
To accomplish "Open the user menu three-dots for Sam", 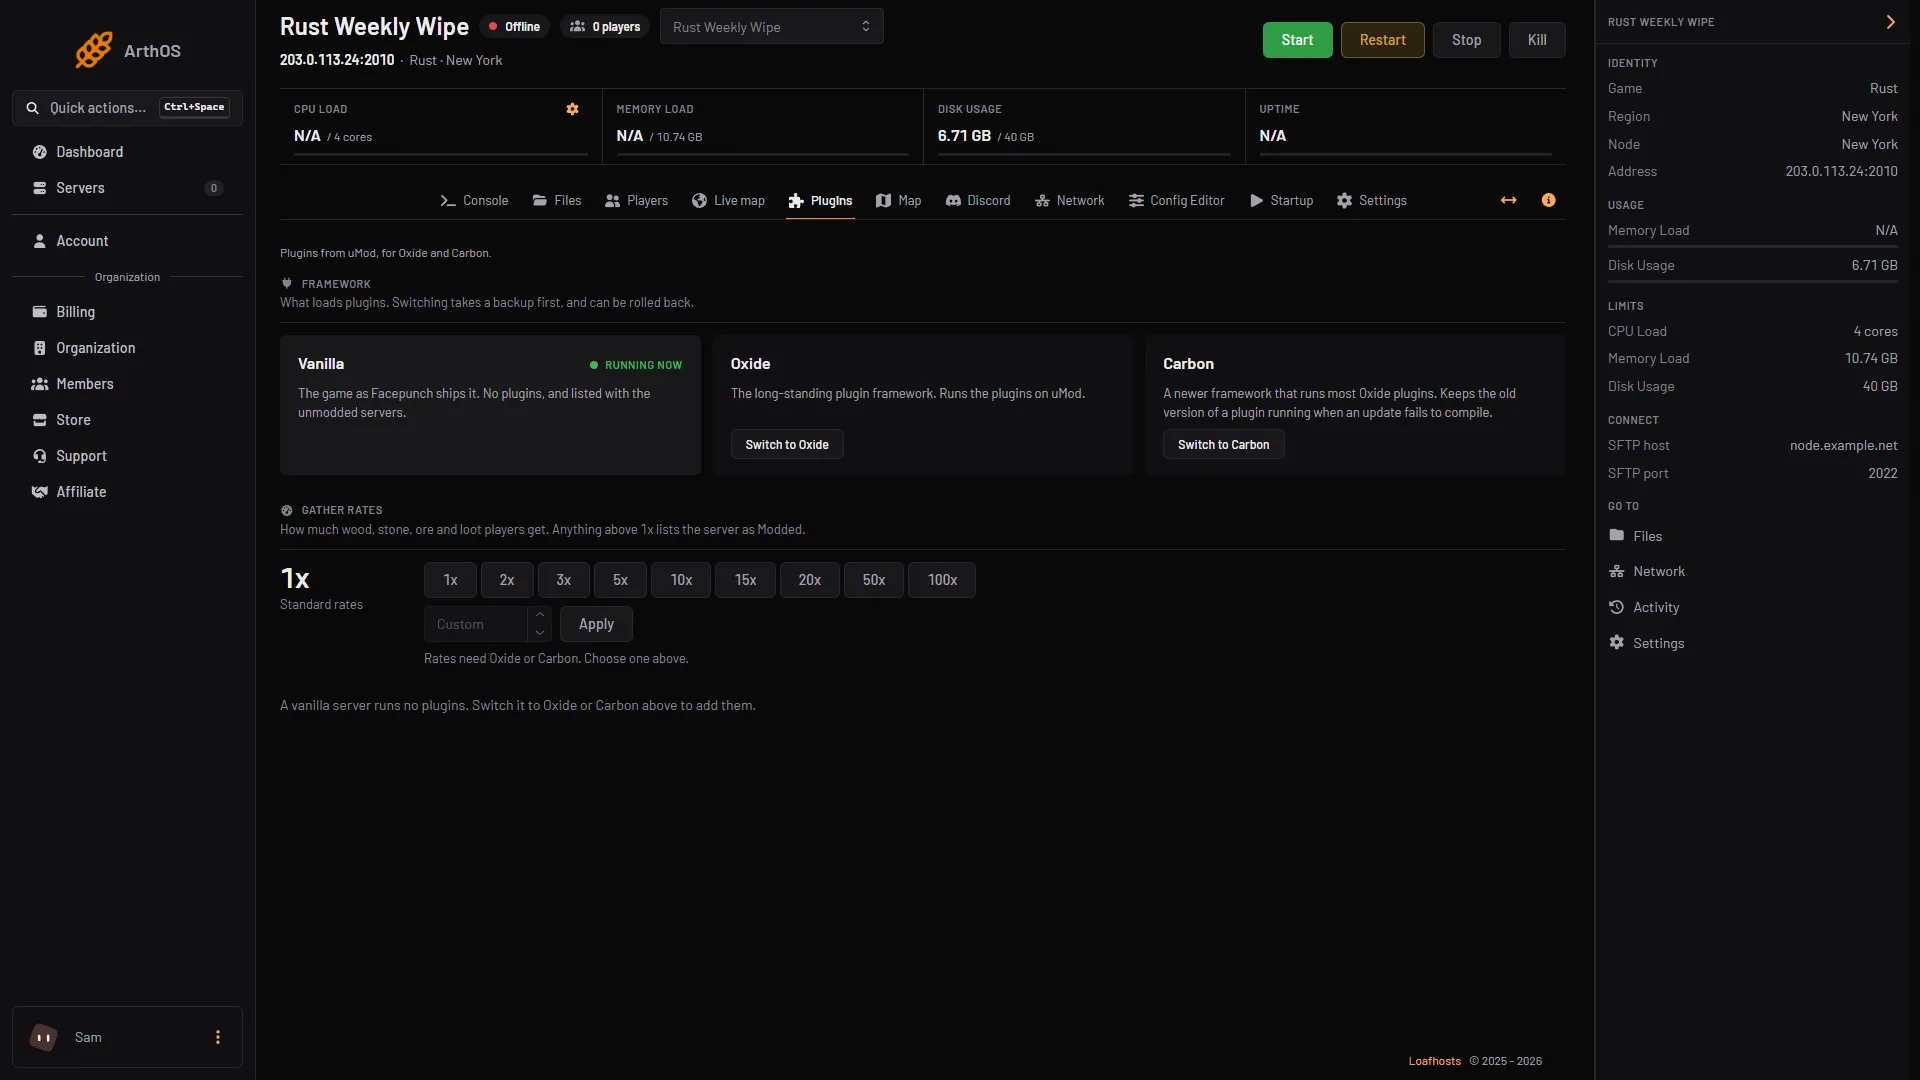I will pos(218,1037).
